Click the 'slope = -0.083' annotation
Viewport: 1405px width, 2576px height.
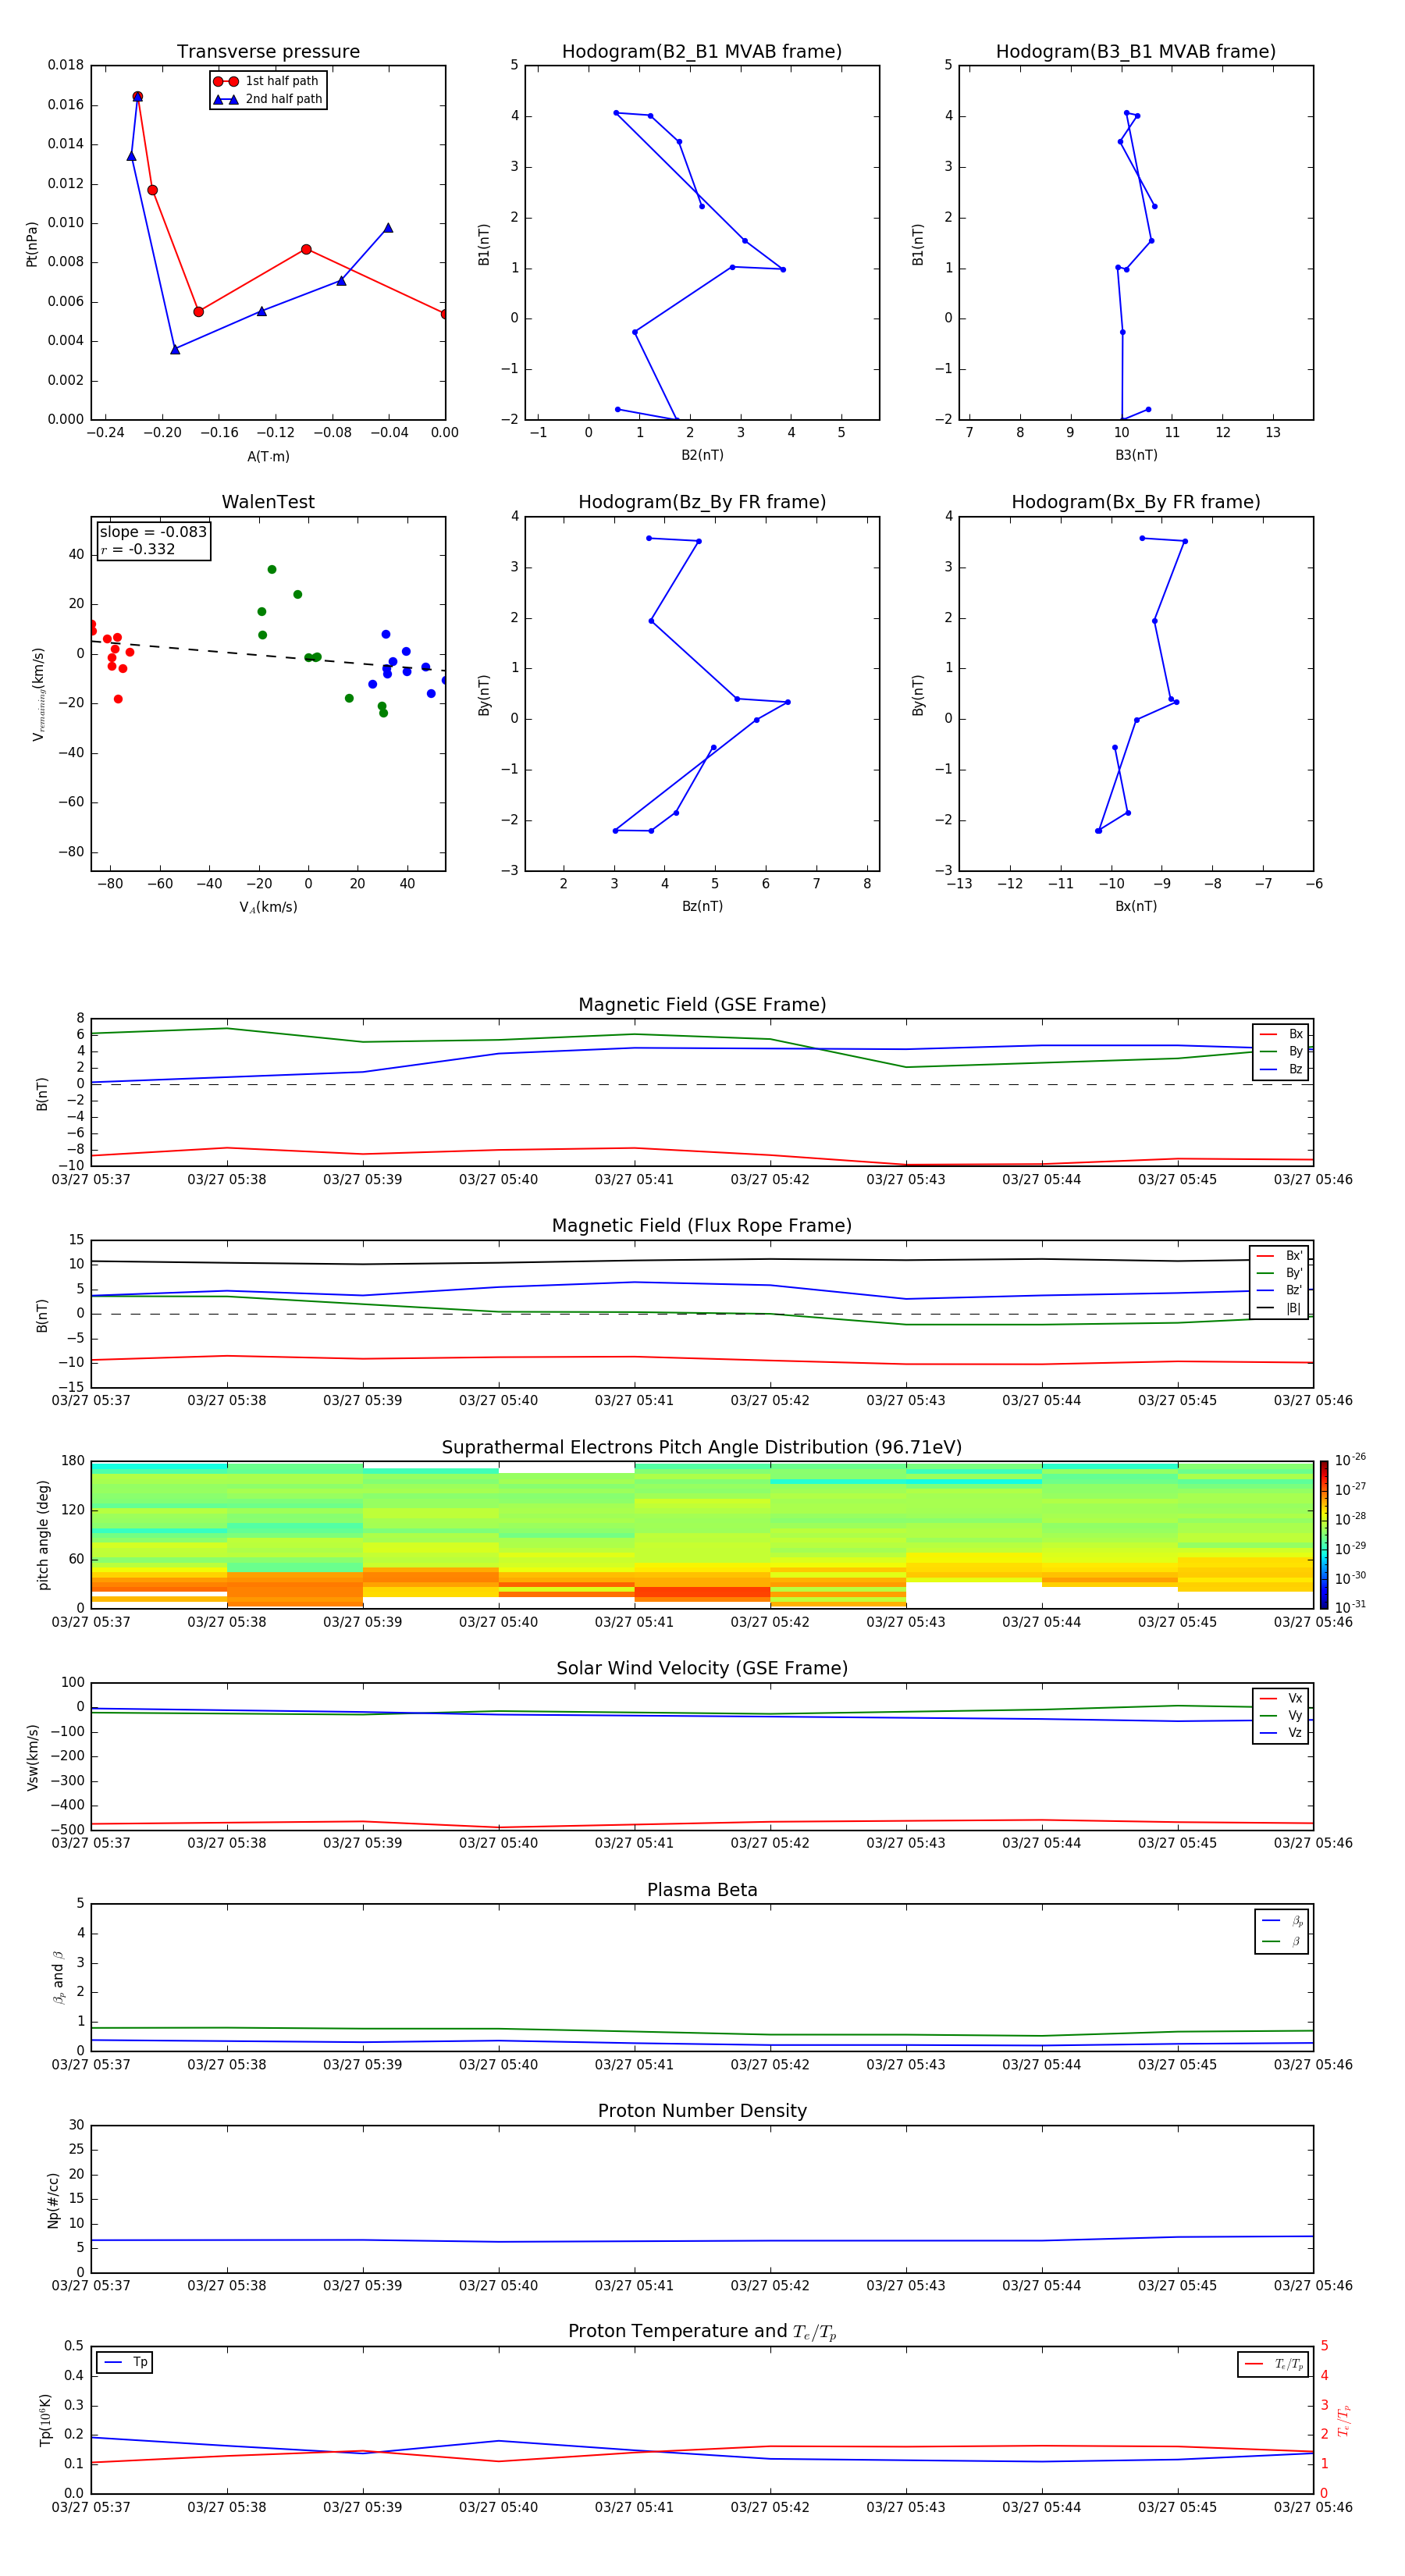(x=153, y=532)
